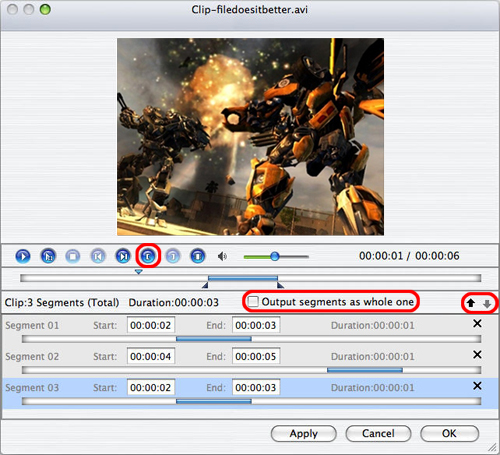Click Segment 03 blue range bar
Image resolution: width=500 pixels, height=455 pixels.
[x=214, y=401]
